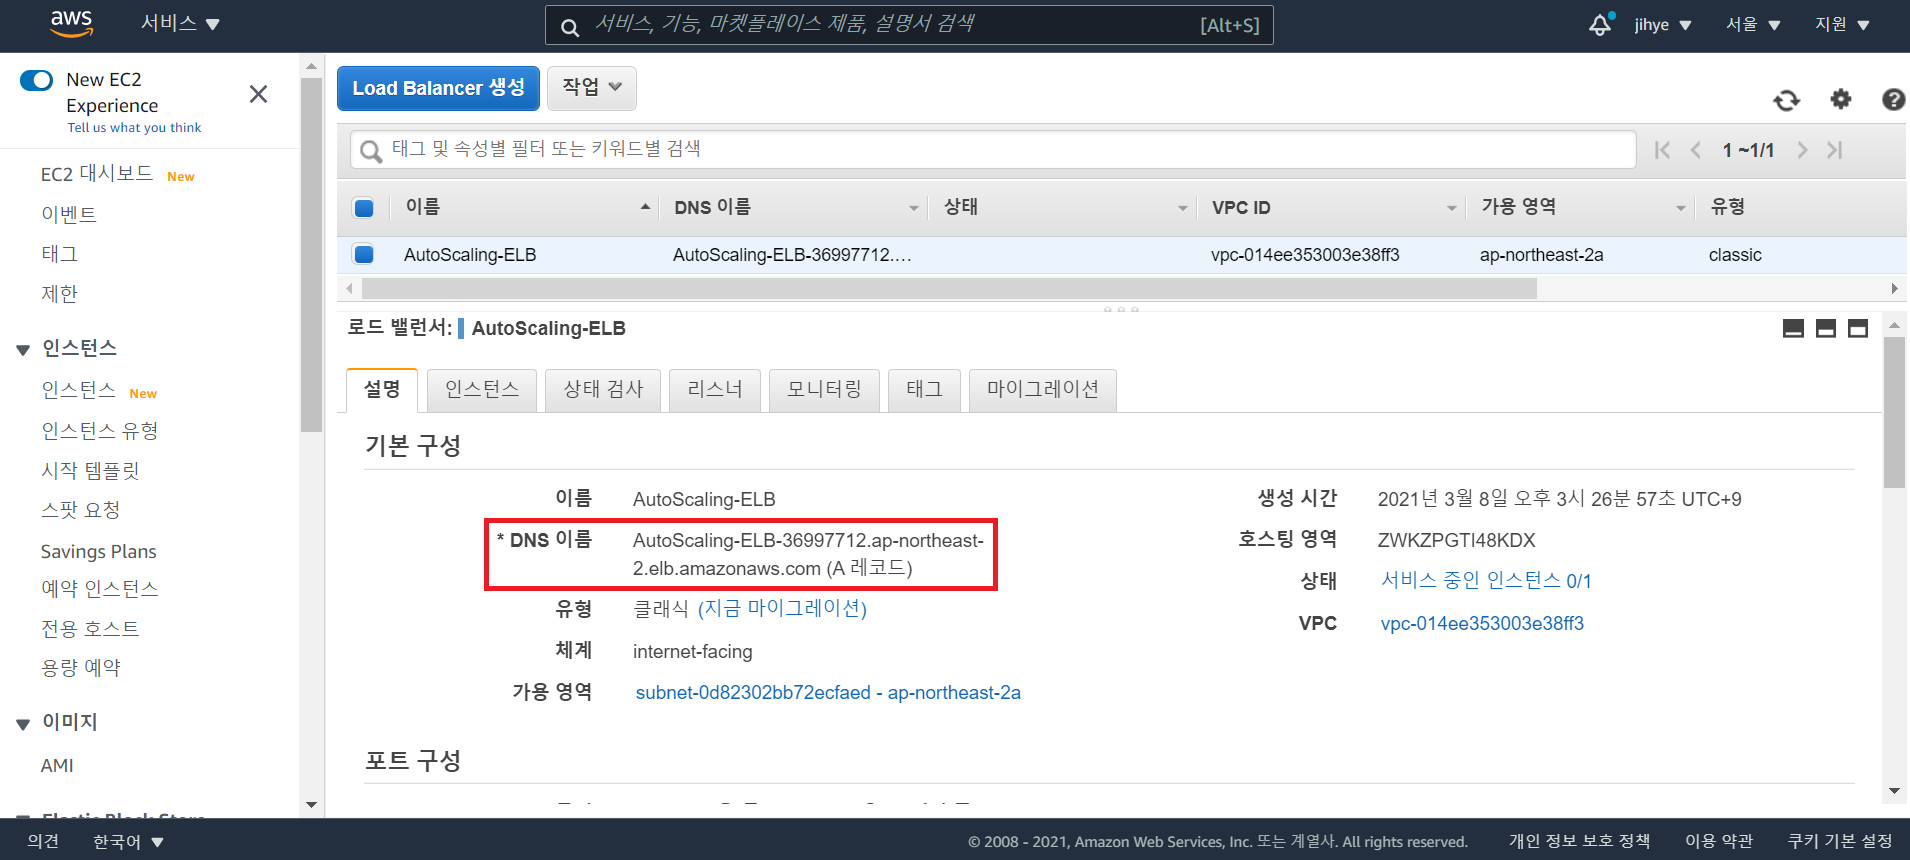Open 개인 정보 보호 정책 footer link
The width and height of the screenshot is (1910, 860).
click(x=1579, y=842)
